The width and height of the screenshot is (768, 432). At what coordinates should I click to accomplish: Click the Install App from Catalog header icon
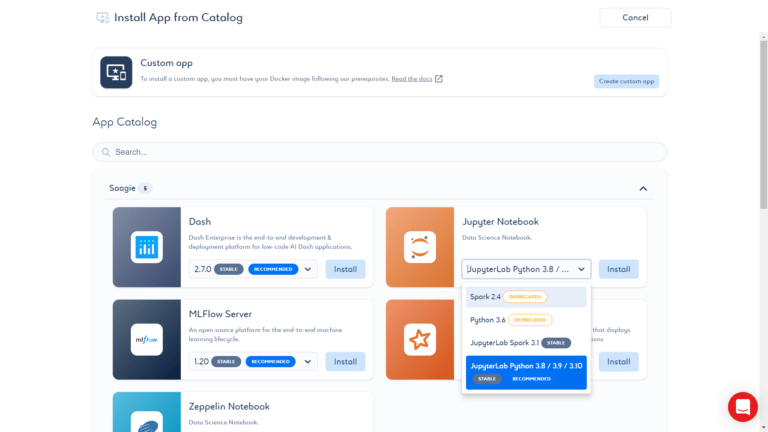pyautogui.click(x=102, y=18)
